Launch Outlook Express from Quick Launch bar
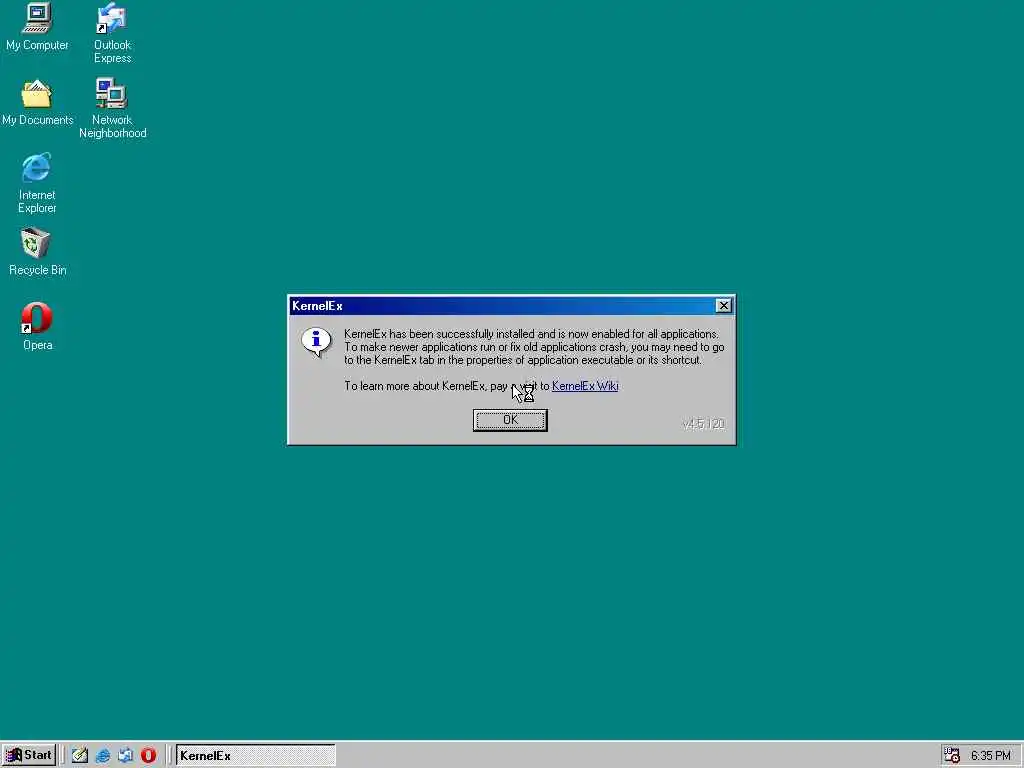 (x=125, y=755)
